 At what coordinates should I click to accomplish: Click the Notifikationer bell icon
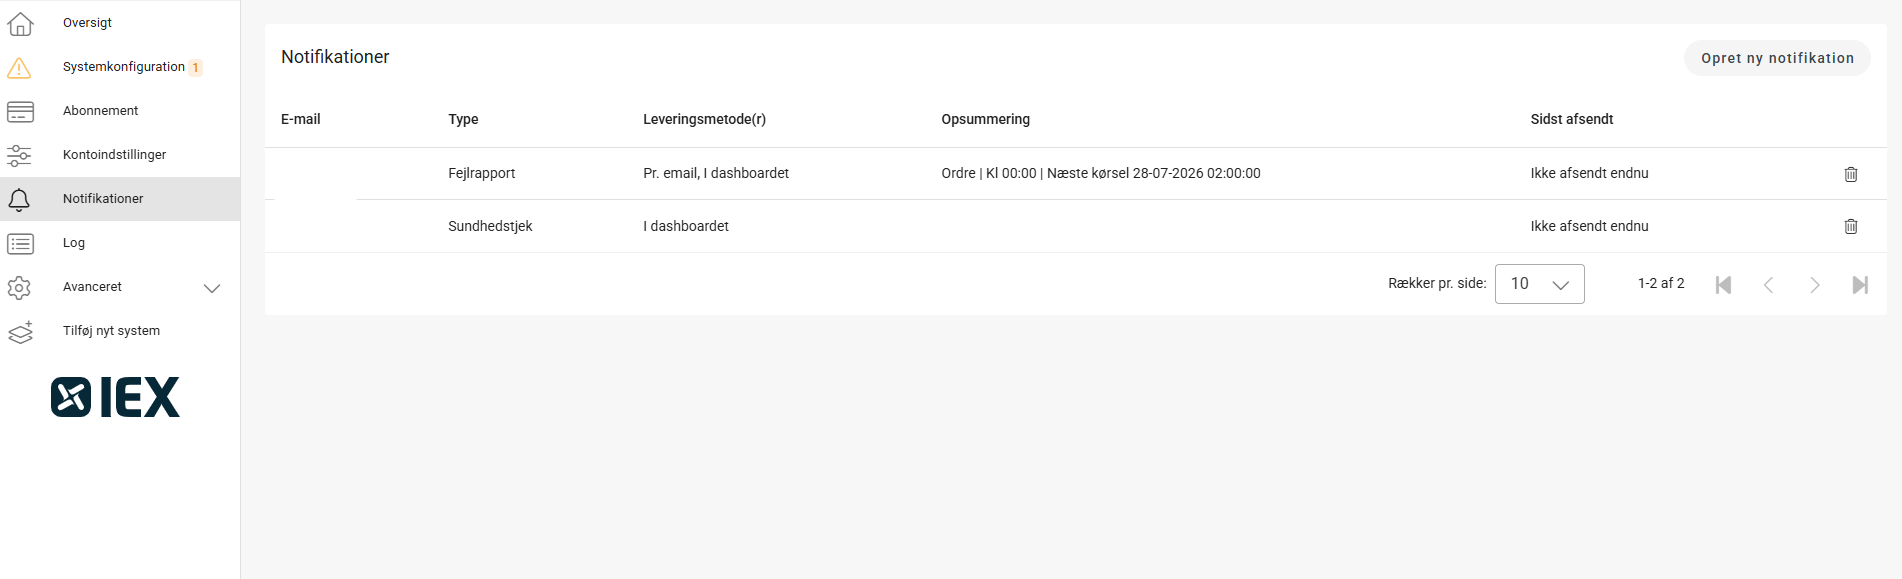[x=20, y=199]
